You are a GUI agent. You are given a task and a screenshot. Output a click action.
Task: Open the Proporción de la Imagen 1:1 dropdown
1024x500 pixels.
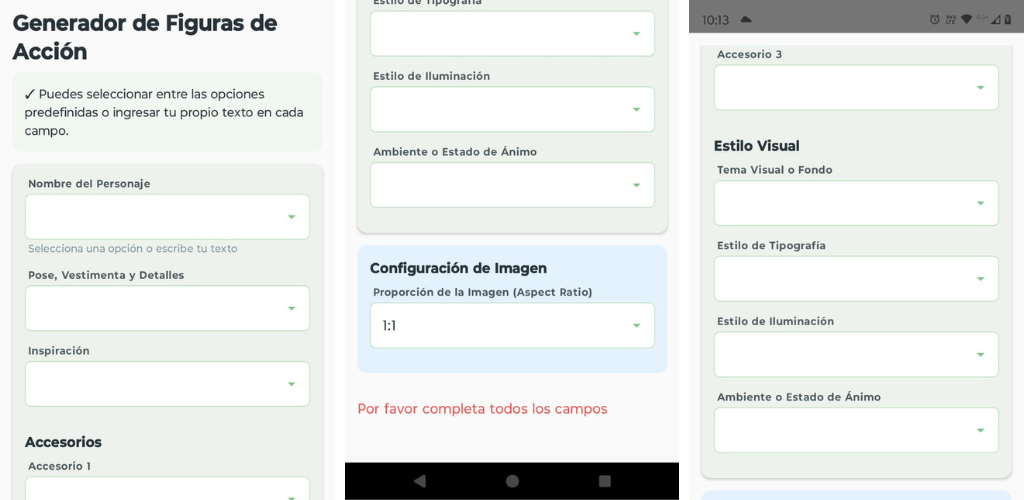[x=512, y=325]
